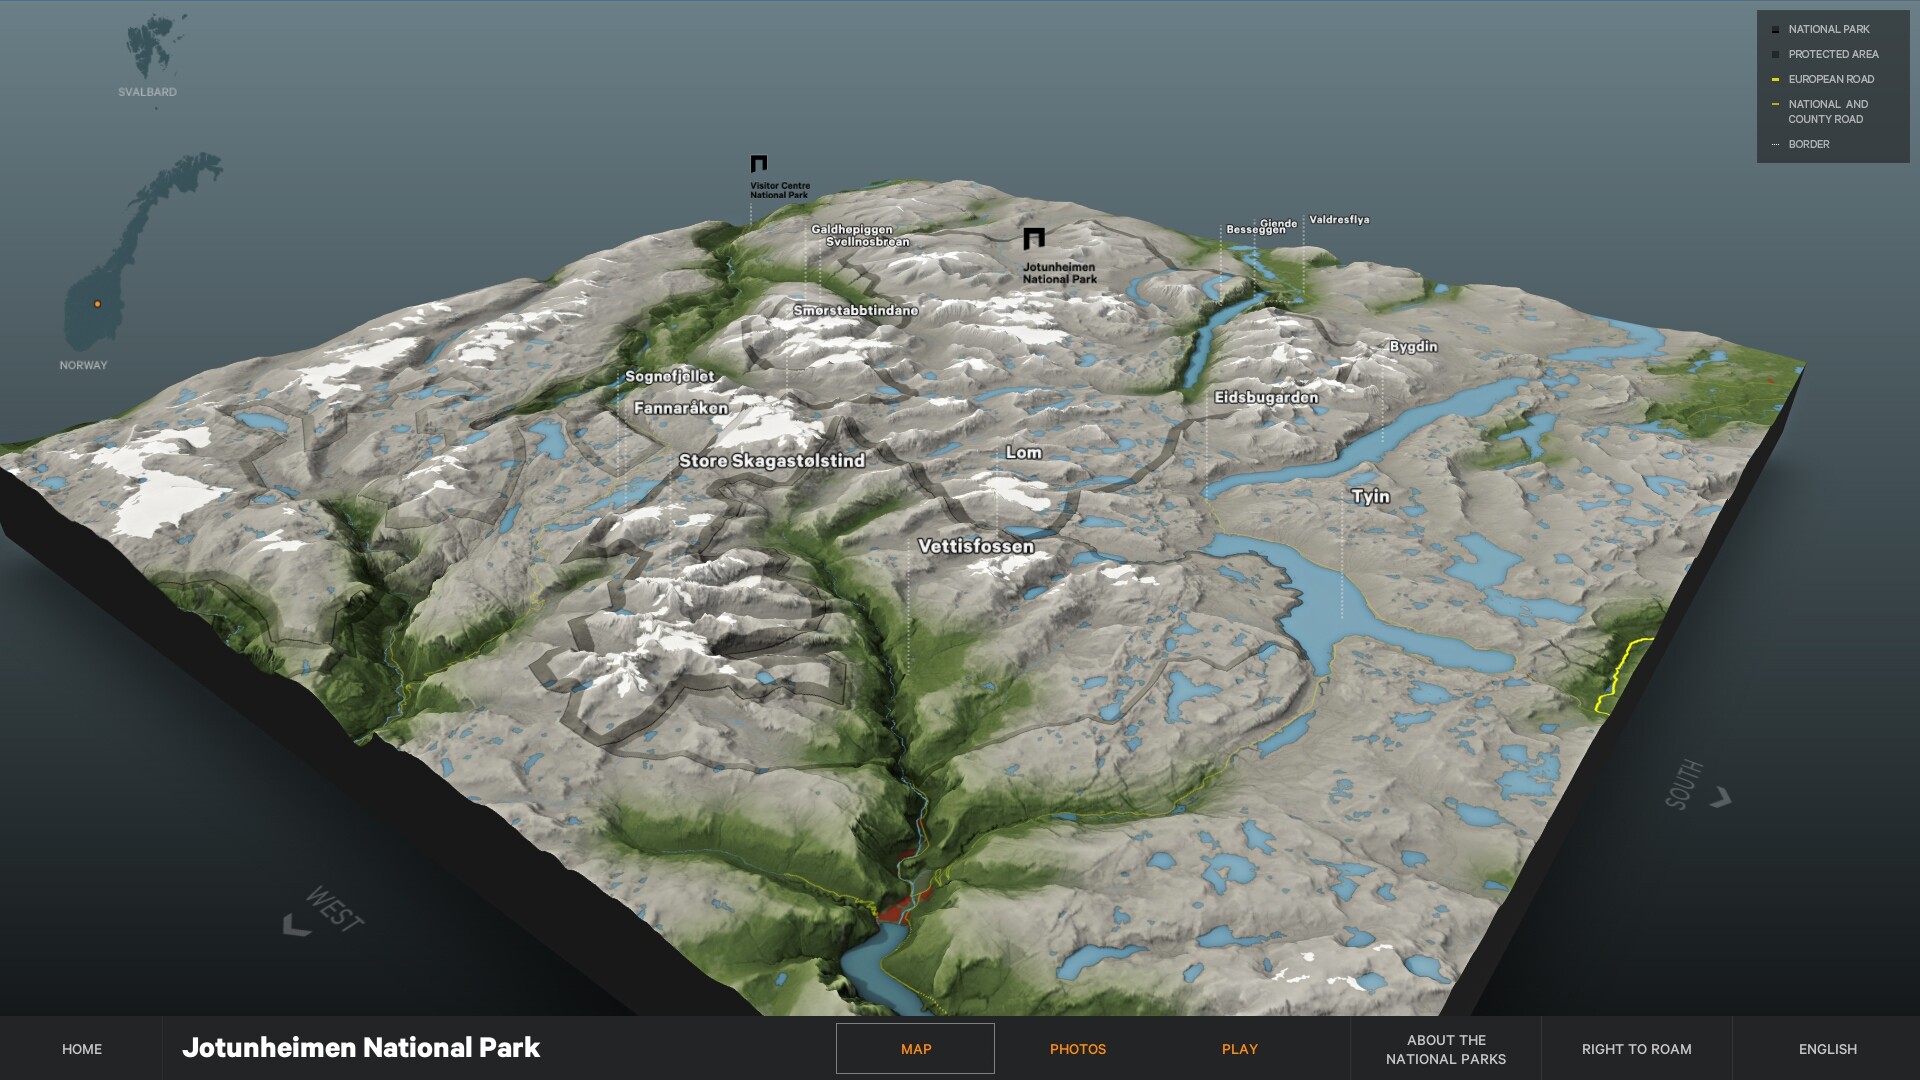Image resolution: width=1920 pixels, height=1080 pixels.
Task: Click the Vettisfossen label on the map
Action: tap(978, 546)
